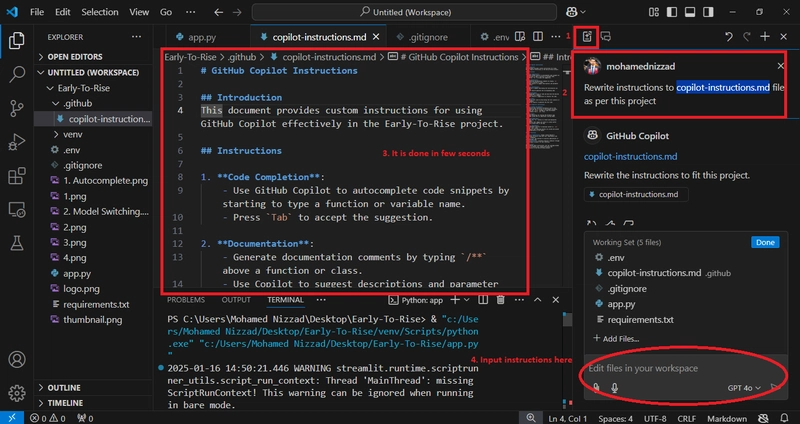Customize layout from title bar
The image size is (800, 424).
coord(654,12)
